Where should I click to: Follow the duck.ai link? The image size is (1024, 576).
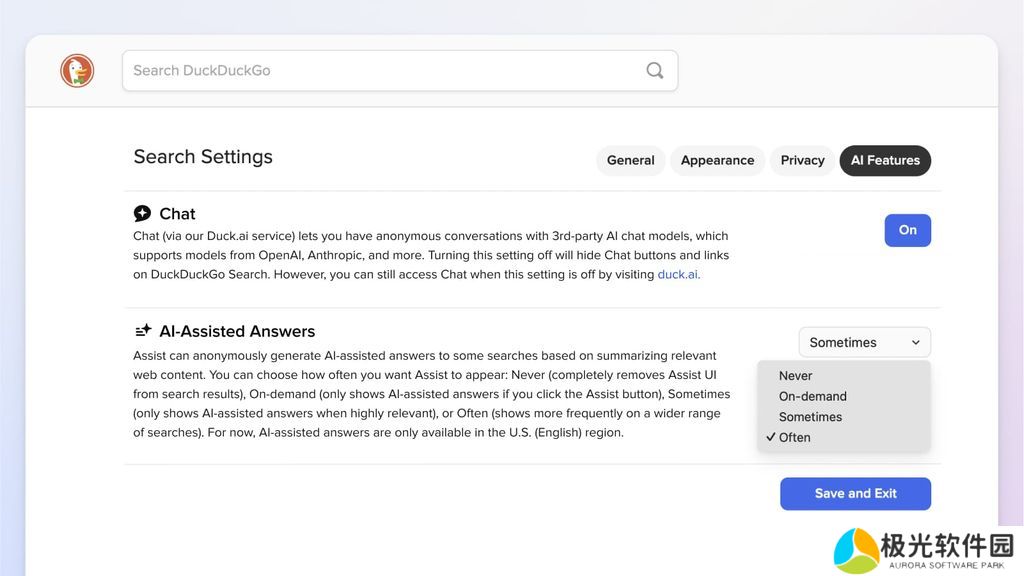point(678,274)
